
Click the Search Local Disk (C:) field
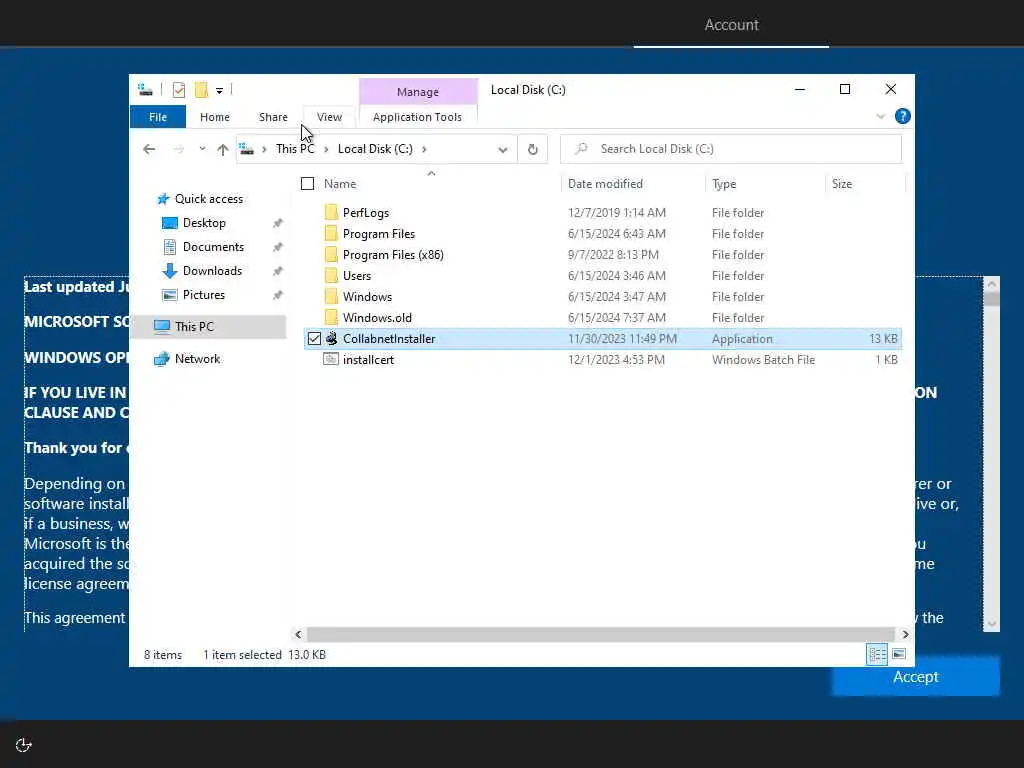(x=731, y=149)
